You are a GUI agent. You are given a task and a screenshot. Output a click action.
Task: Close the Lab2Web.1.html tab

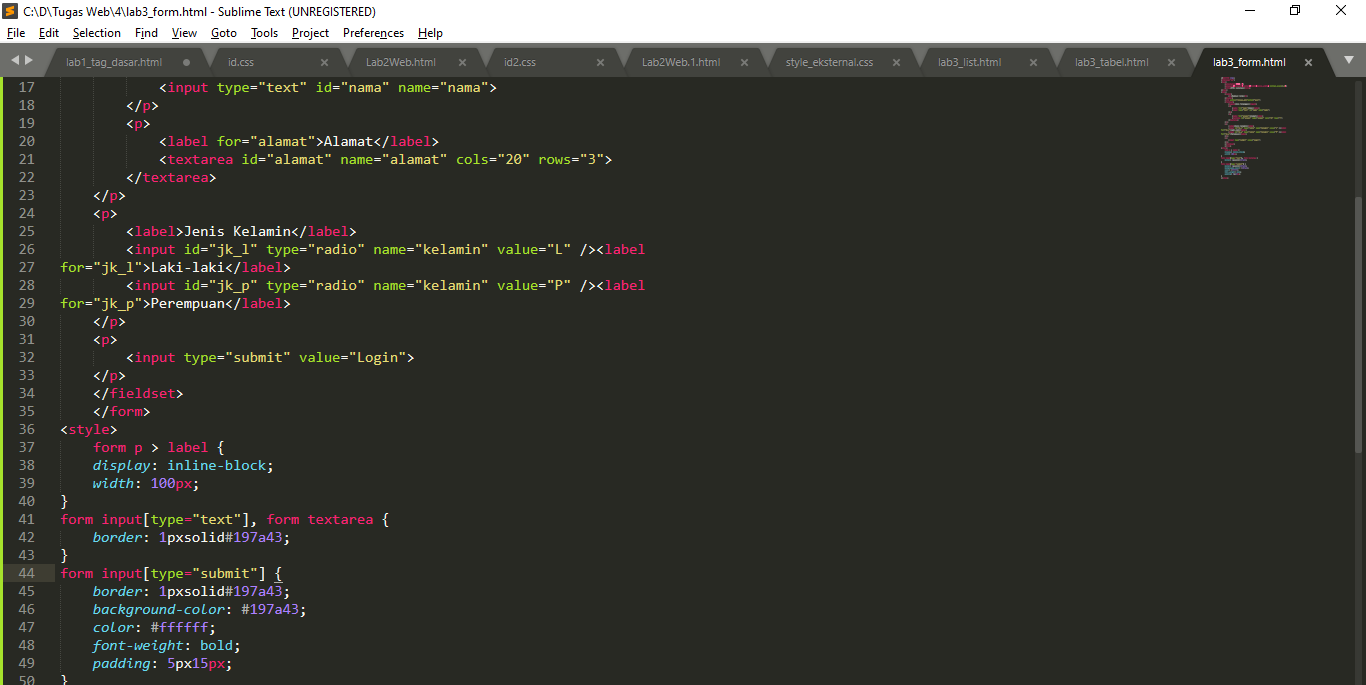tap(744, 61)
